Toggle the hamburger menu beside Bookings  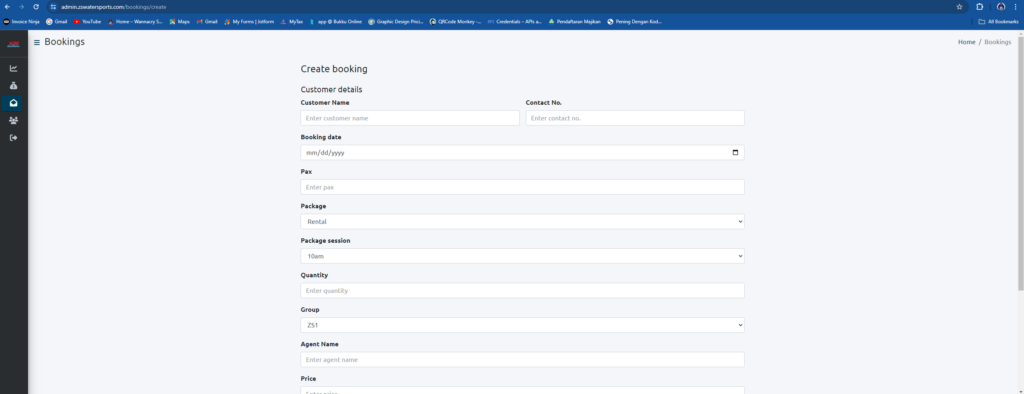click(37, 42)
